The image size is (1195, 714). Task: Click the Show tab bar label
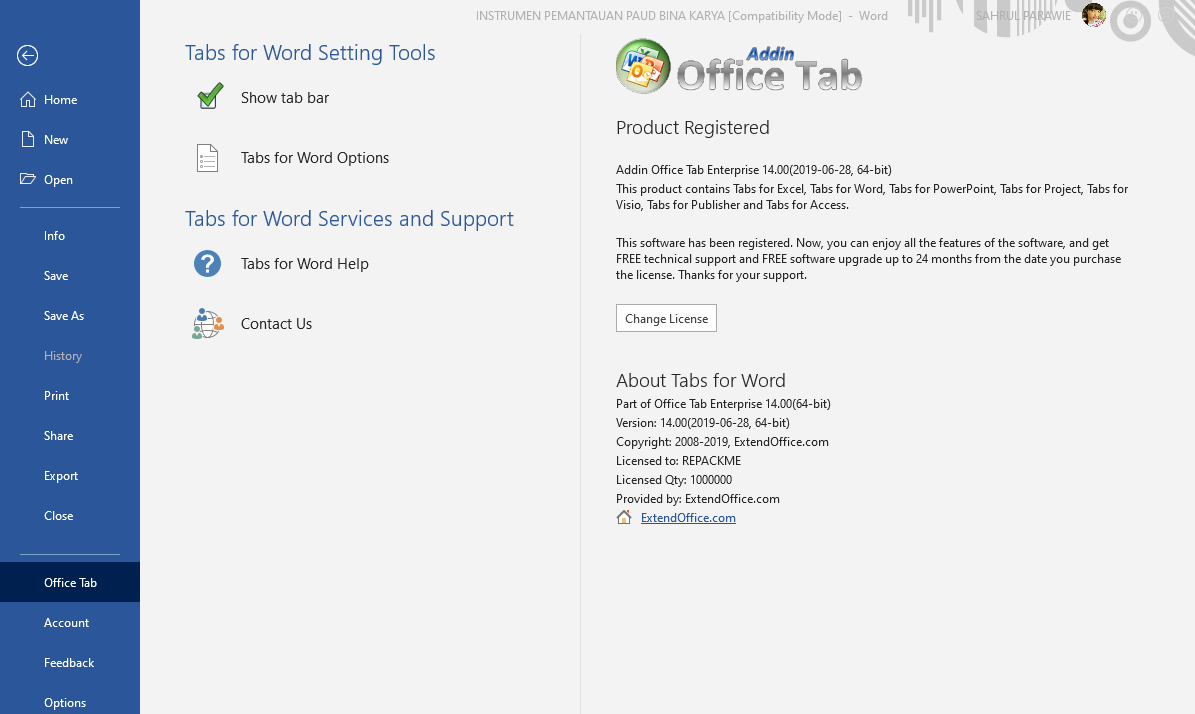point(285,98)
